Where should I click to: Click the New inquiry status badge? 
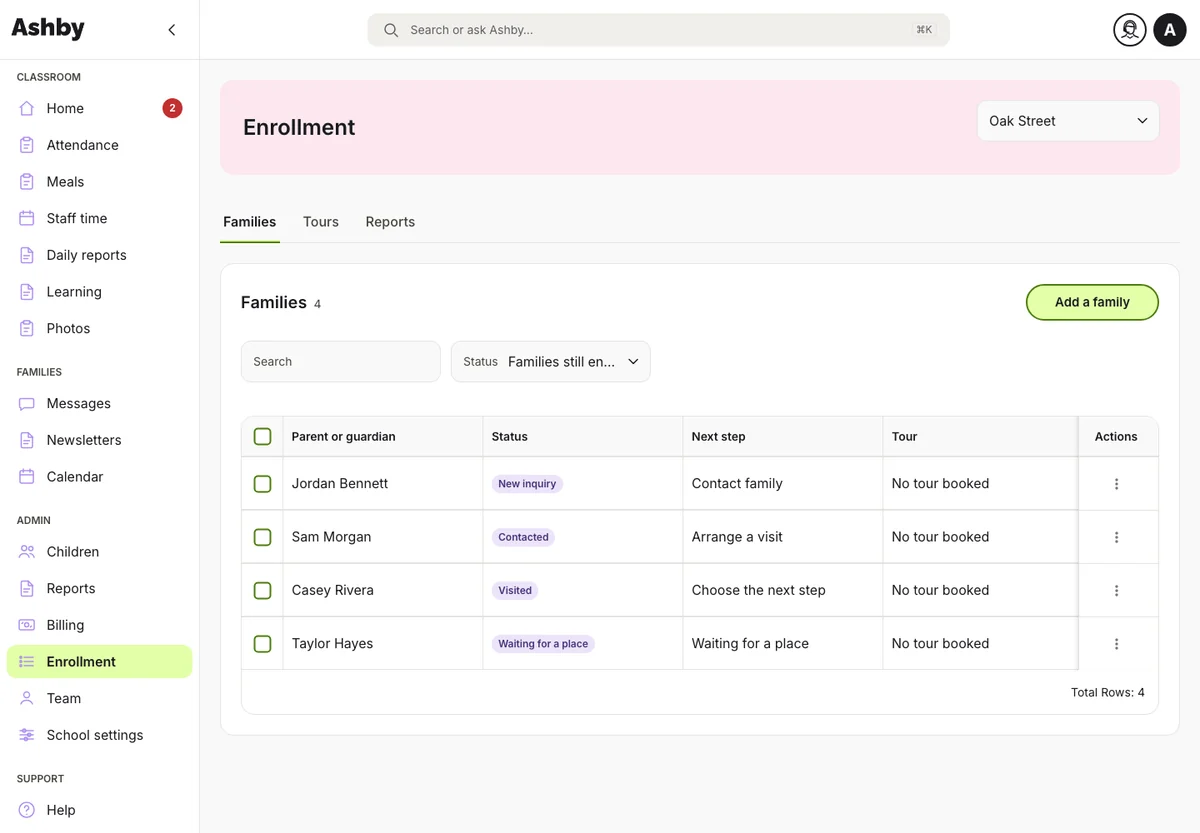pyautogui.click(x=527, y=484)
